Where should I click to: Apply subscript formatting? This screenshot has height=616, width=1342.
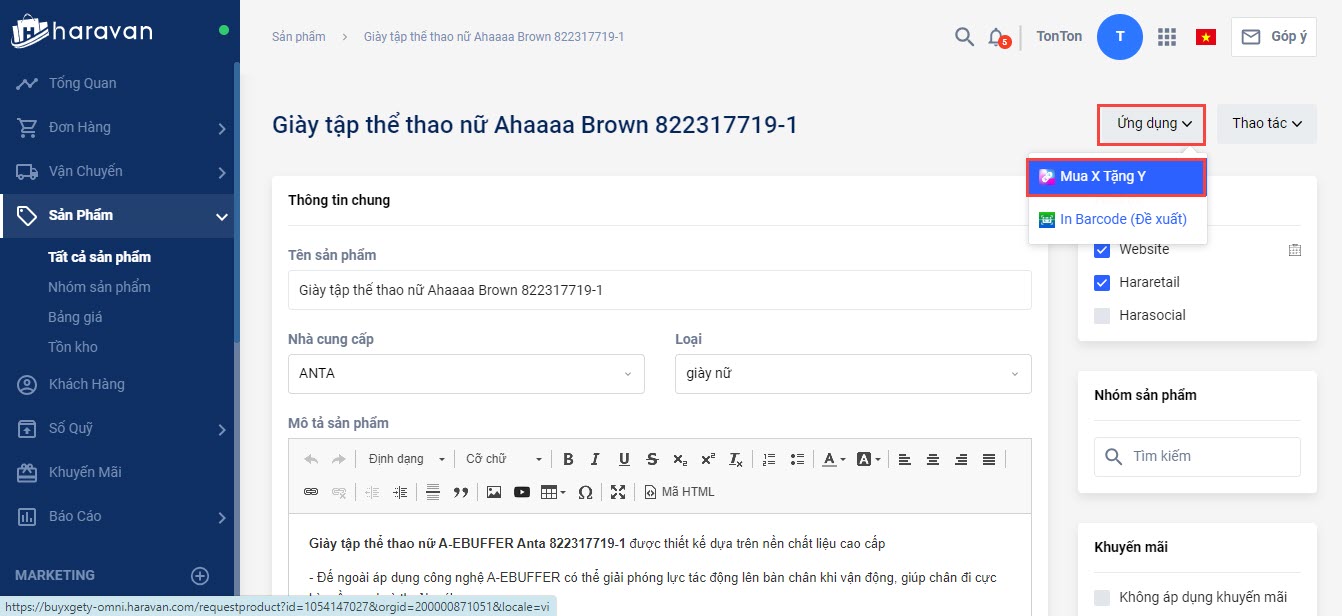click(x=680, y=459)
